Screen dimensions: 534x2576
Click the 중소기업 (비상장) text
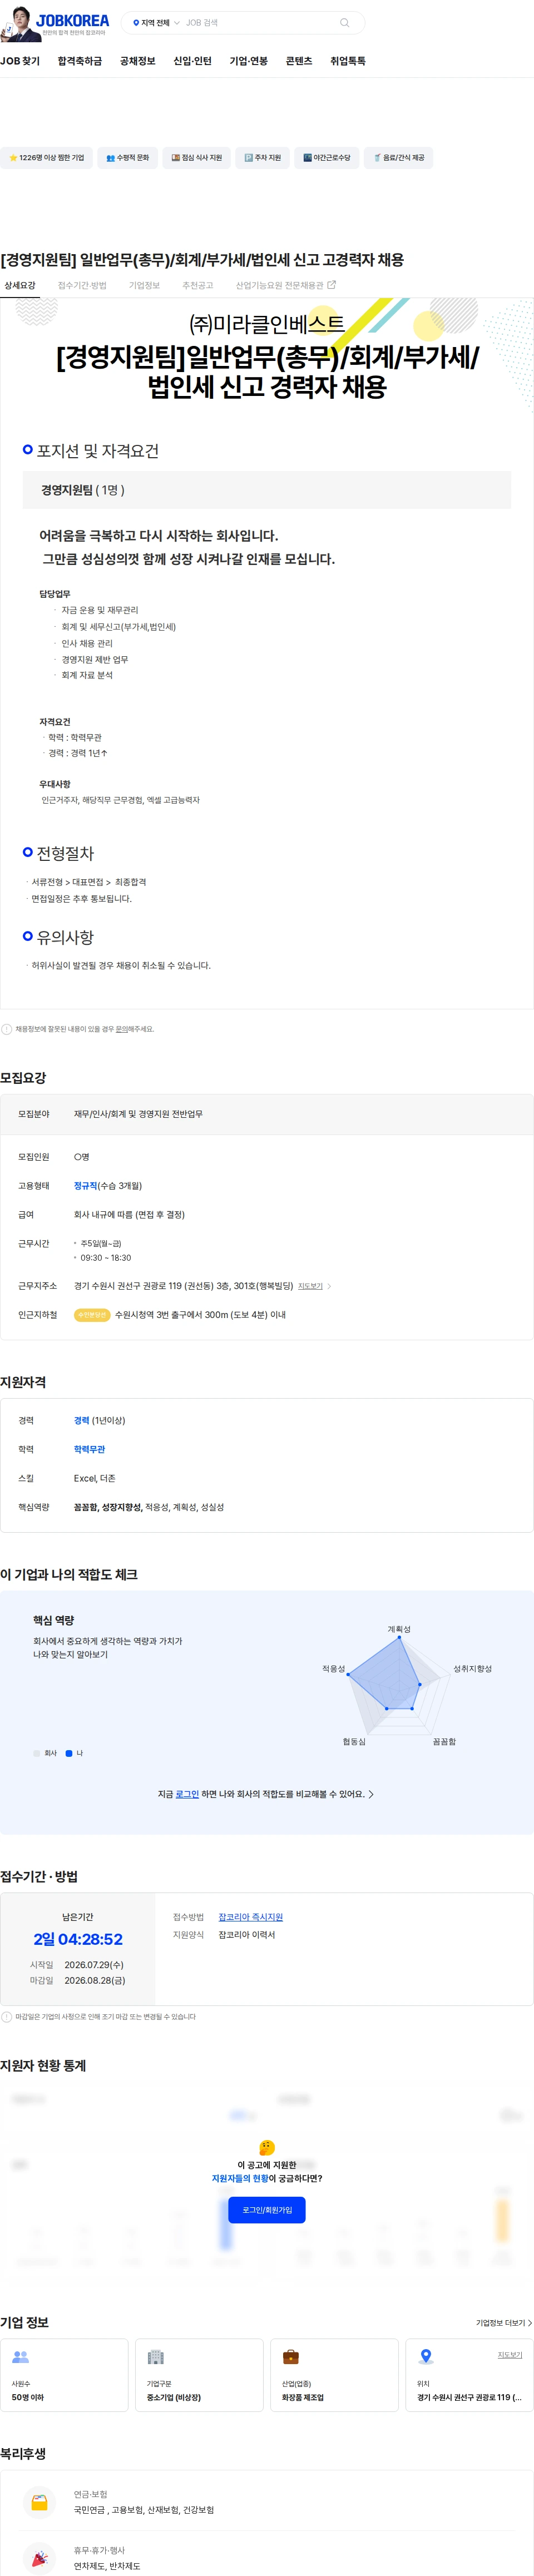pyautogui.click(x=174, y=2397)
